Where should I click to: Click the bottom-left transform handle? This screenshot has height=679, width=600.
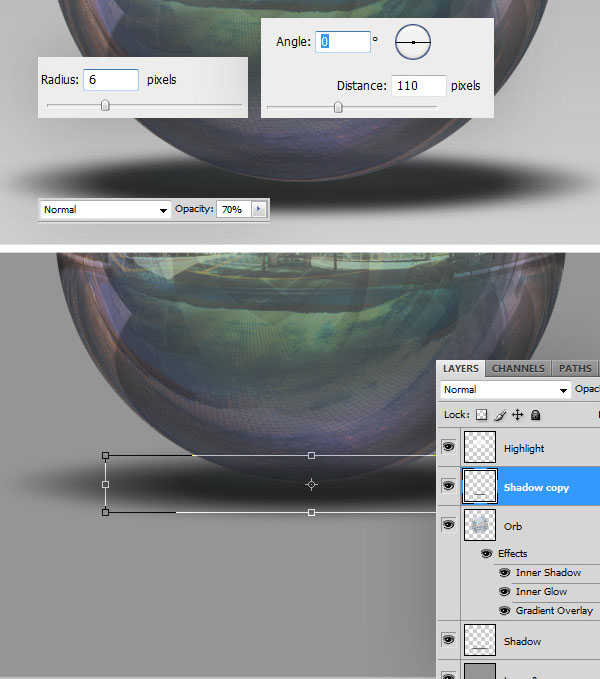105,512
